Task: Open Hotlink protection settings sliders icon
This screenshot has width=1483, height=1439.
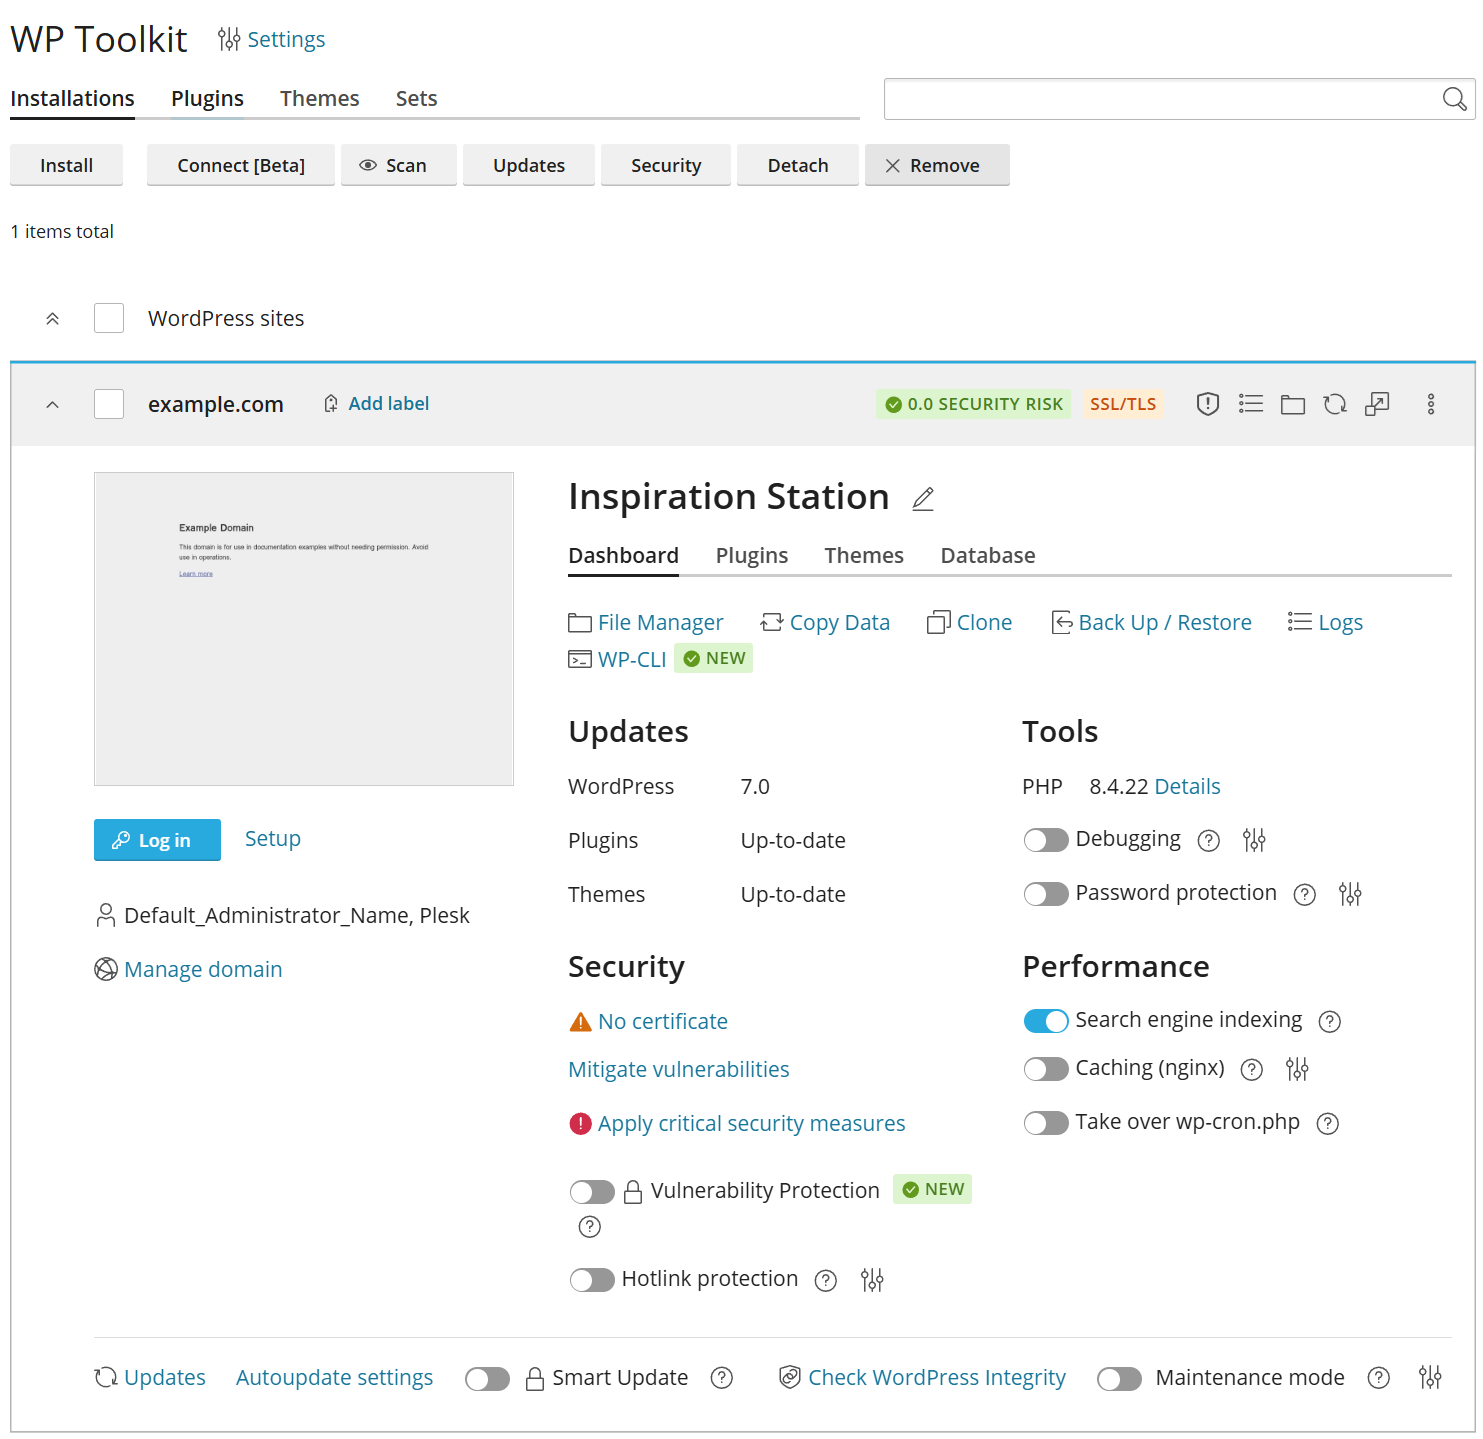Action: click(x=872, y=1280)
